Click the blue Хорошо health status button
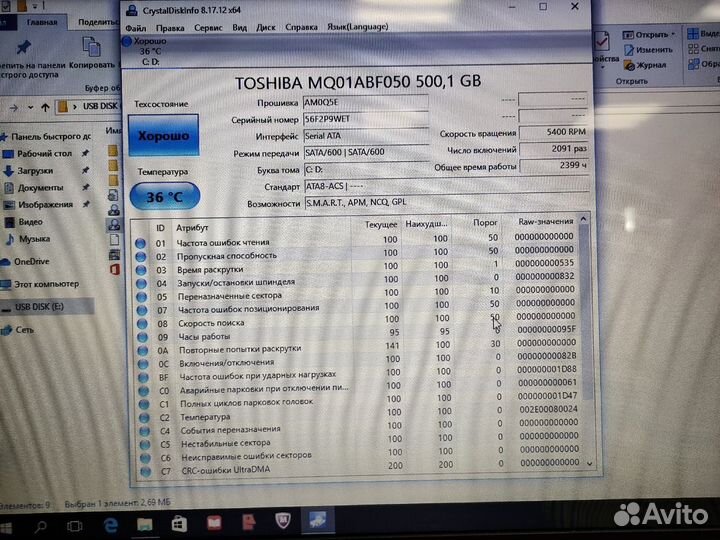The height and width of the screenshot is (540, 720). coord(163,135)
